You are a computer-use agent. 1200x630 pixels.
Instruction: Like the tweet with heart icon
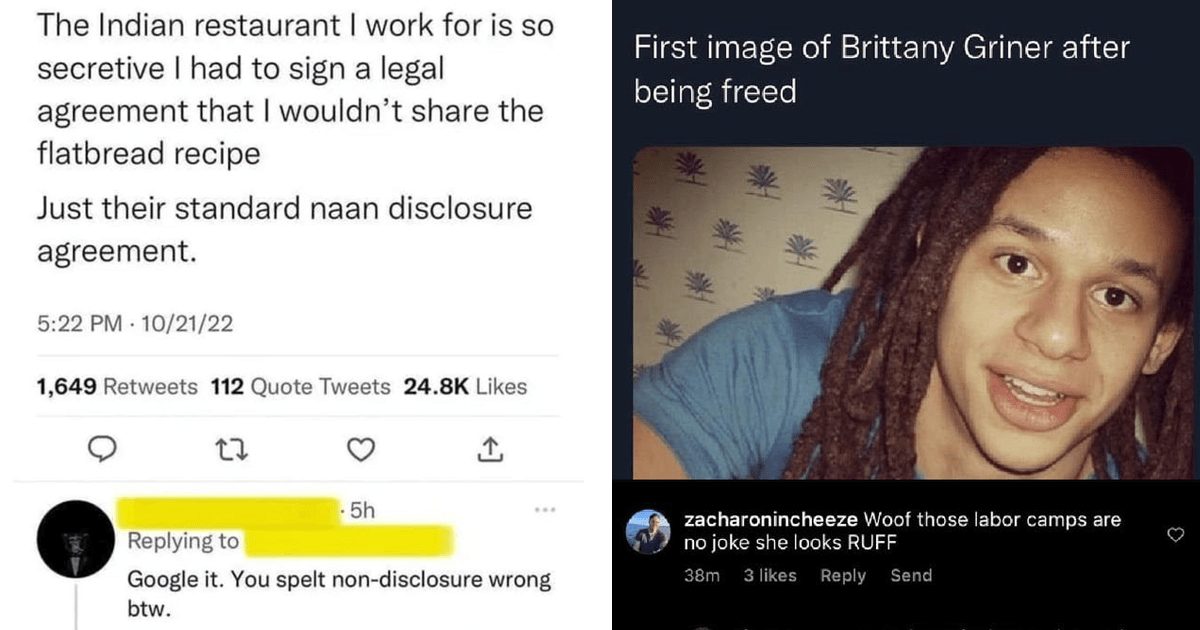tap(360, 452)
